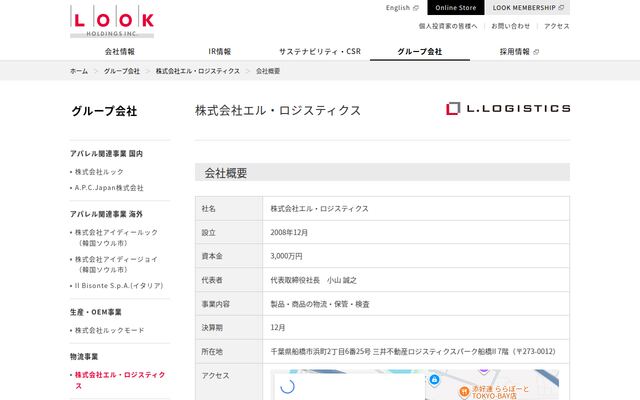The image size is (640, 400).
Task: Click the アパレル関連事業 国内 heading
Action: click(106, 154)
